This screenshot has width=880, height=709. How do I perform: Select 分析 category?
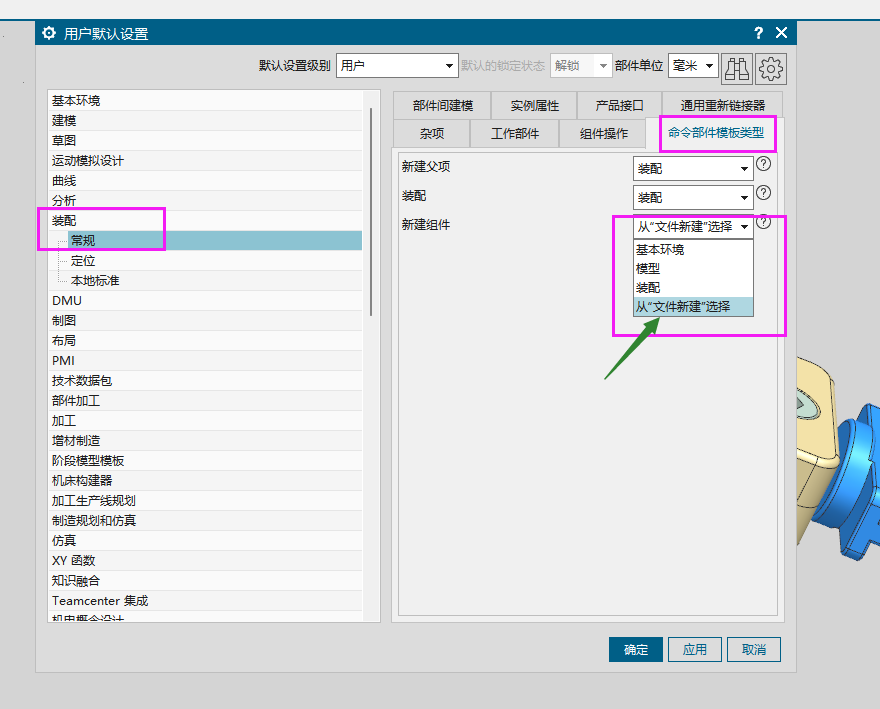[205, 200]
